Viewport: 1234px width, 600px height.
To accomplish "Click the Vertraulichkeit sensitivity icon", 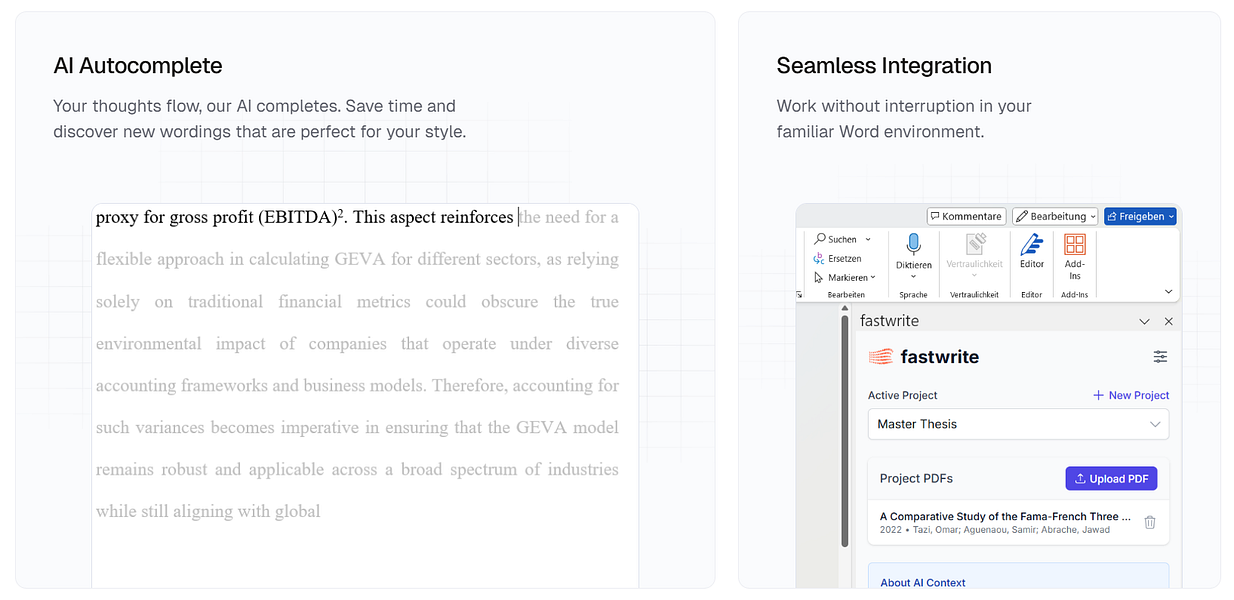I will (x=974, y=245).
